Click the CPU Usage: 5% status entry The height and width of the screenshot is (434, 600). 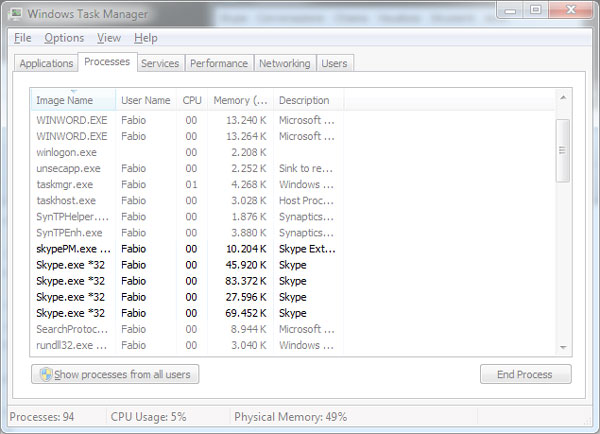(148, 417)
